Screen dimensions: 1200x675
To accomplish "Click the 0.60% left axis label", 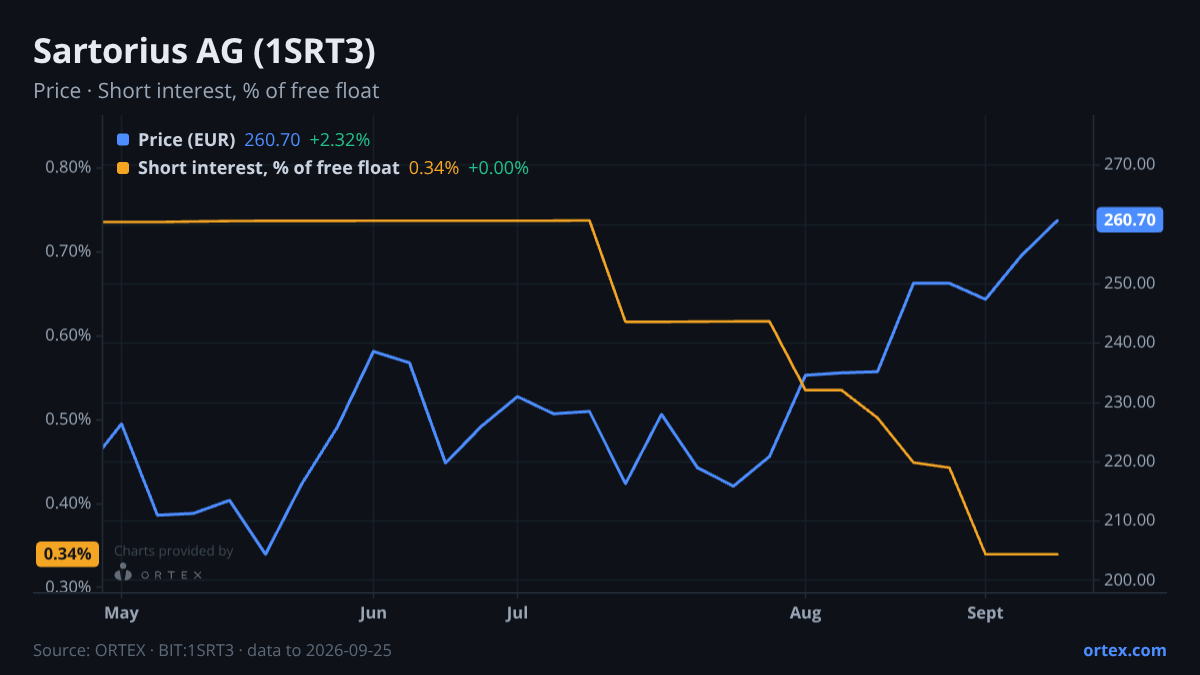I will (x=68, y=335).
